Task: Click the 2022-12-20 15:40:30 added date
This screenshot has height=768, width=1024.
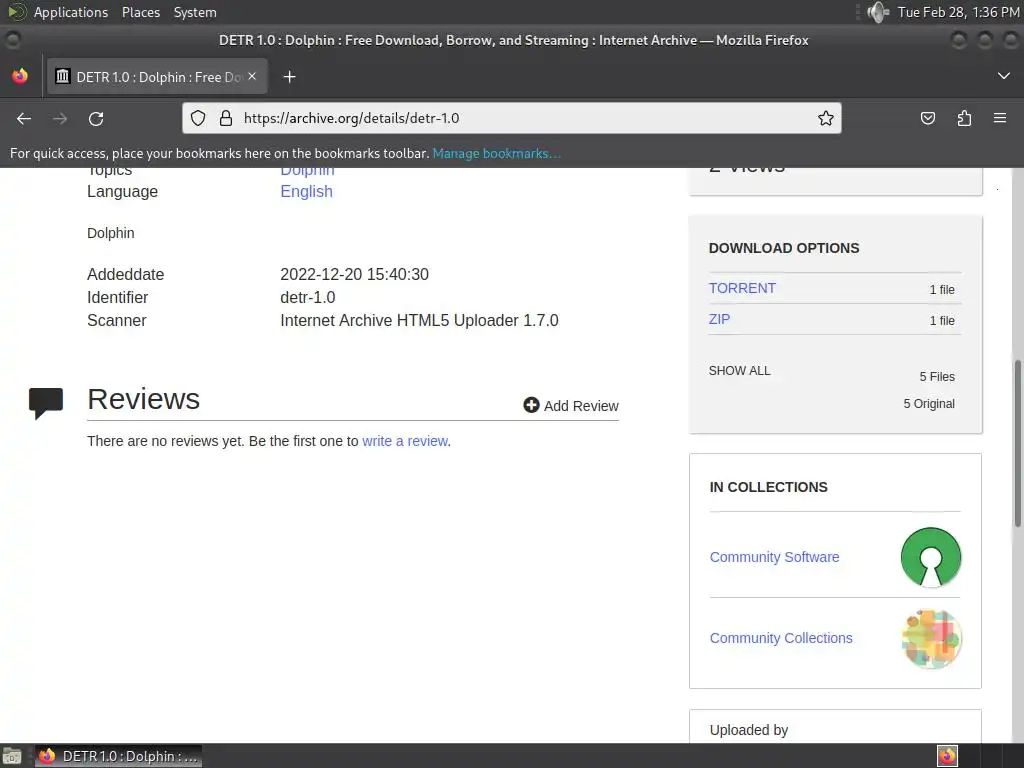Action: coord(355,274)
